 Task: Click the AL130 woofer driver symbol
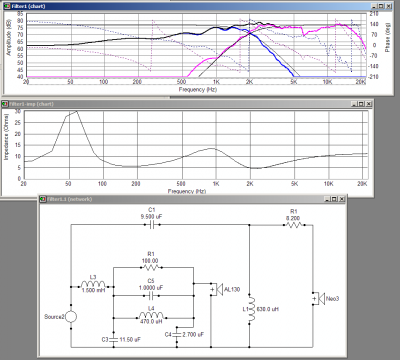coord(216,289)
